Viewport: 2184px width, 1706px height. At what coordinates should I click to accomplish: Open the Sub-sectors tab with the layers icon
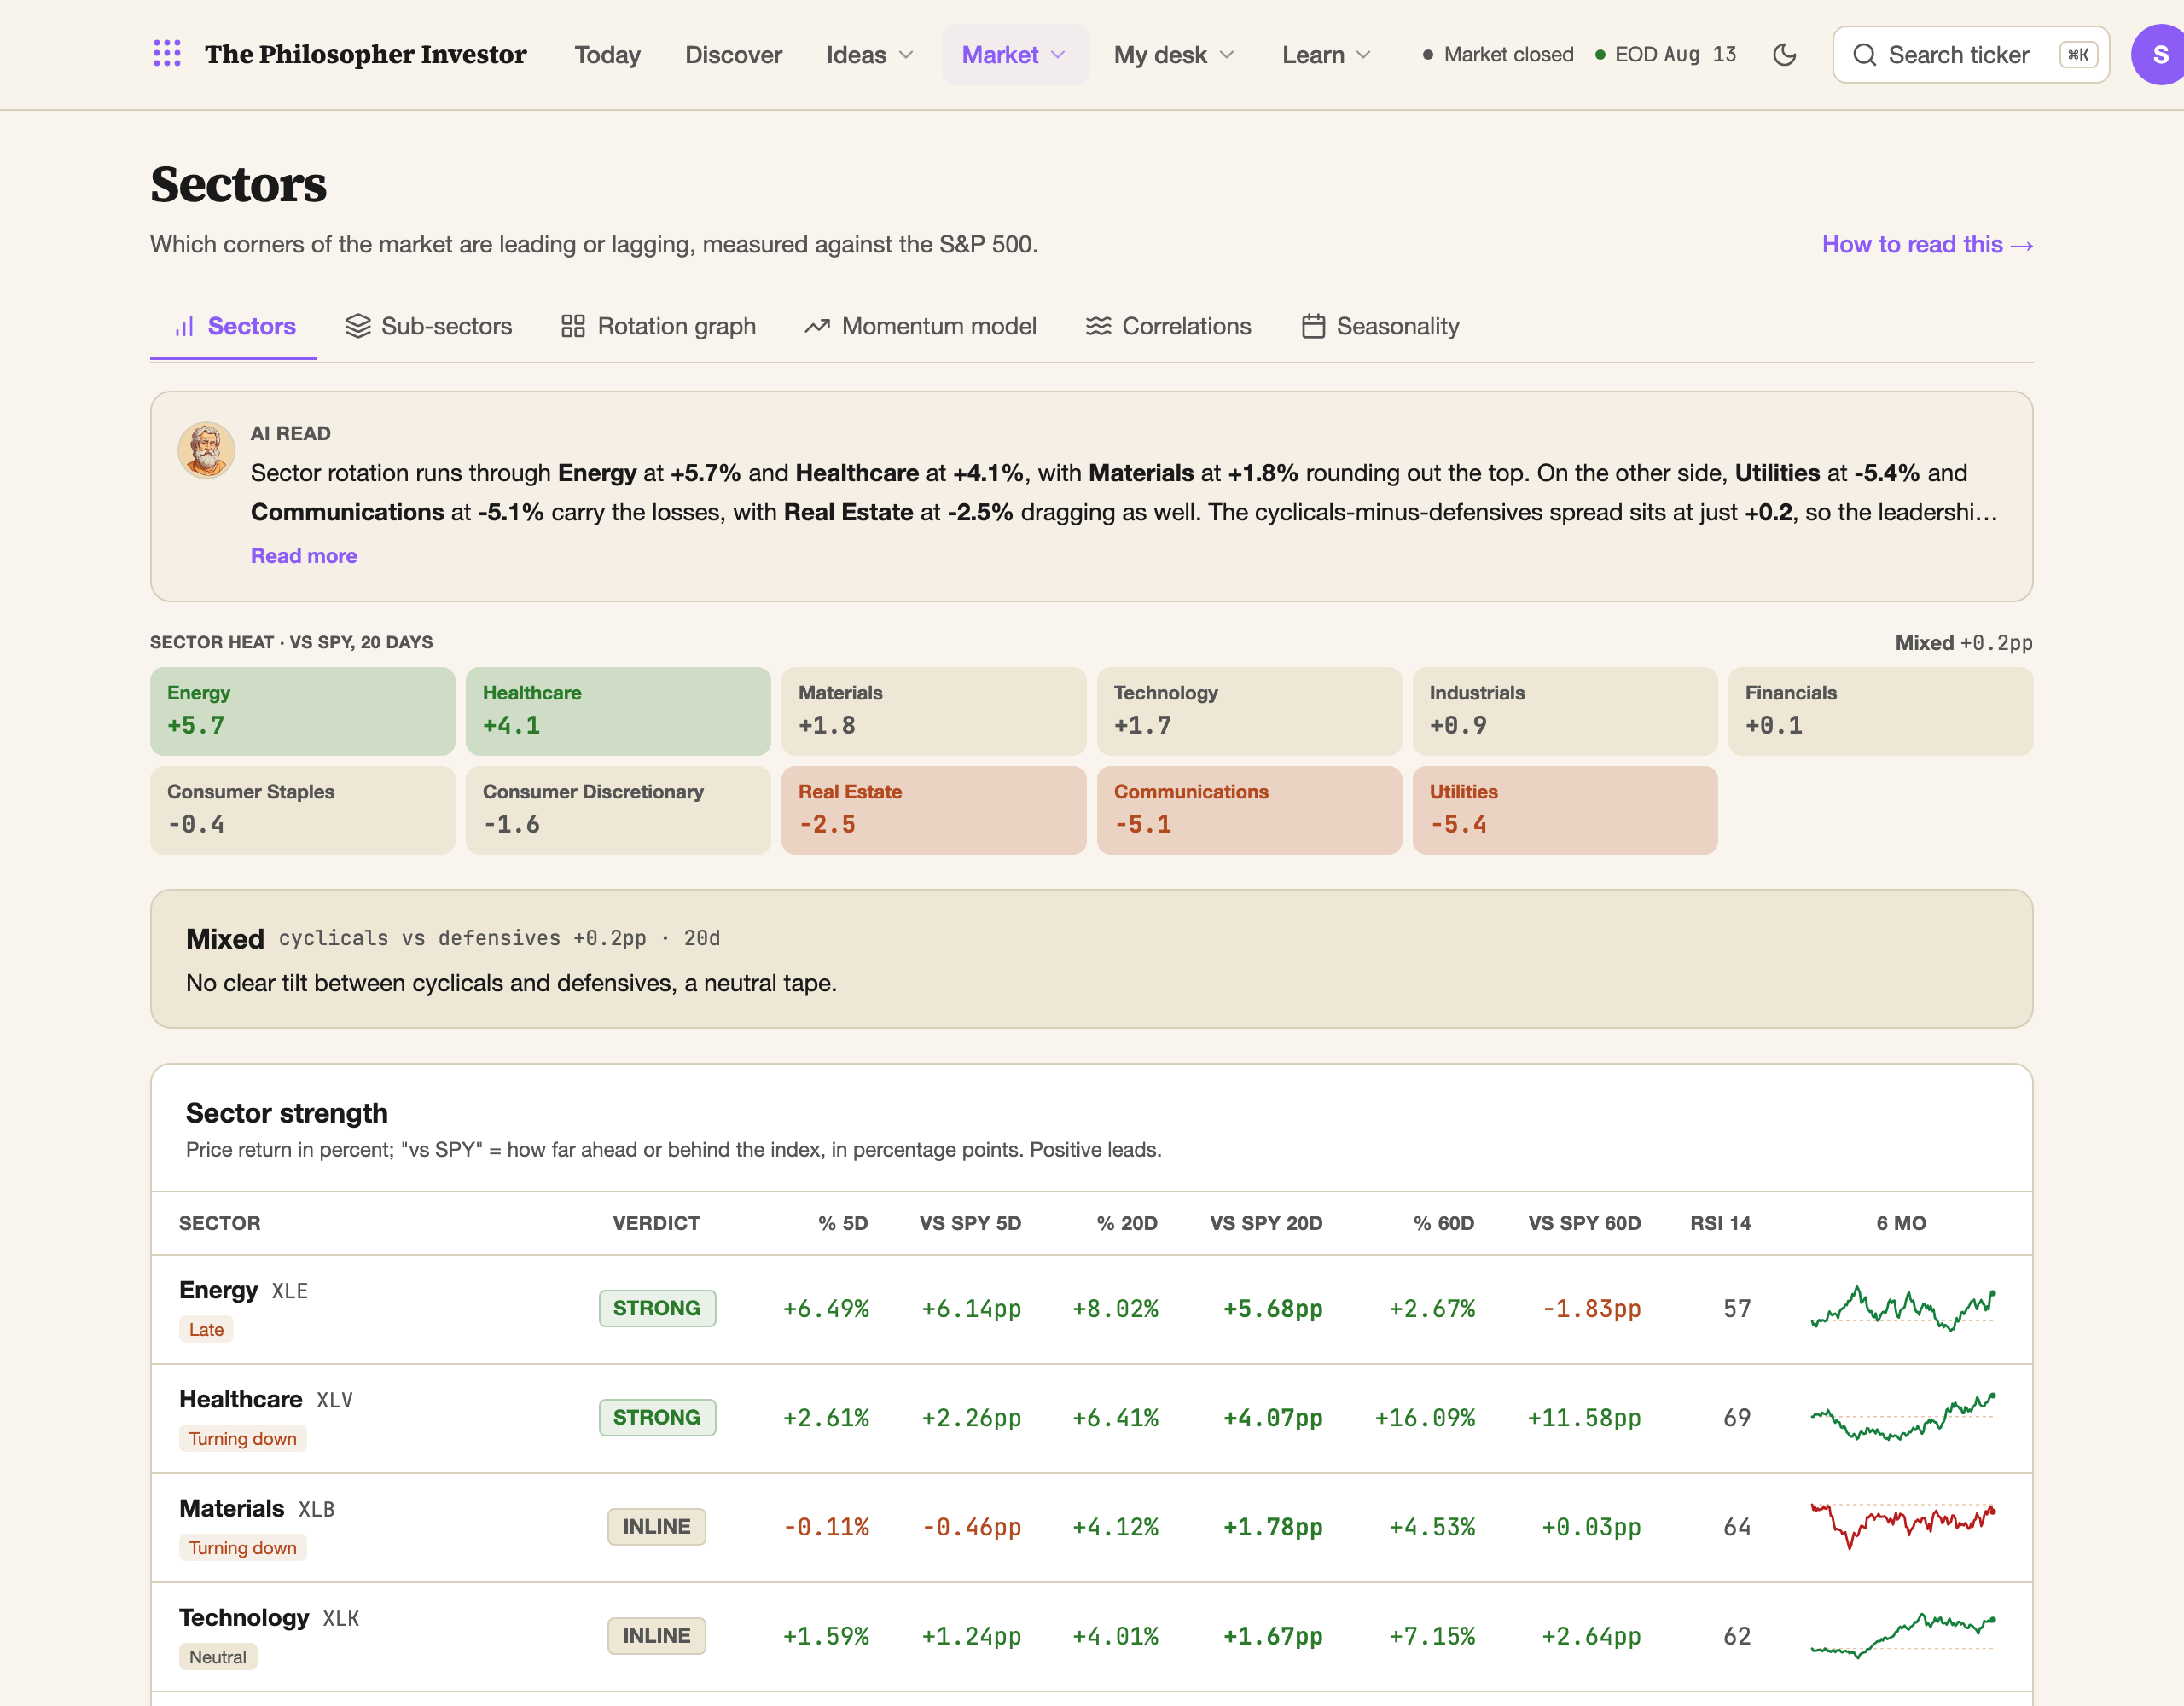428,326
